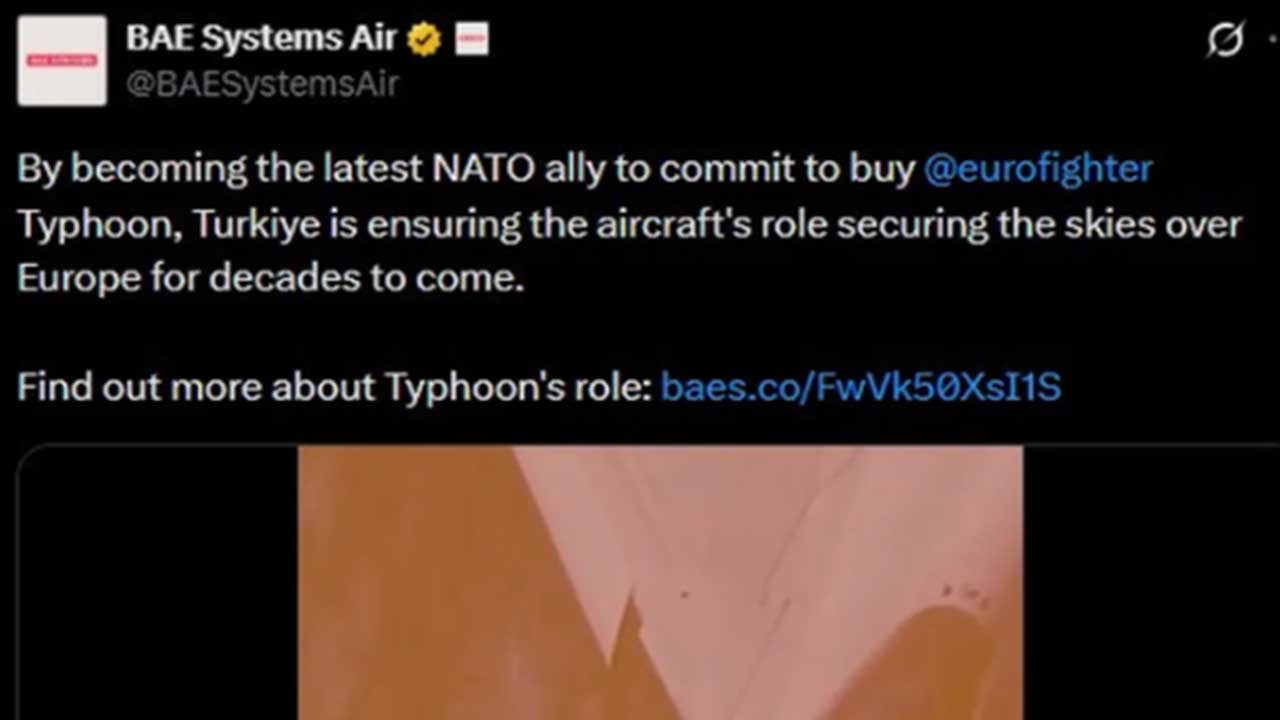The width and height of the screenshot is (1280, 720).
Task: Select the BAE Systems Air avatar logo
Action: [61, 60]
